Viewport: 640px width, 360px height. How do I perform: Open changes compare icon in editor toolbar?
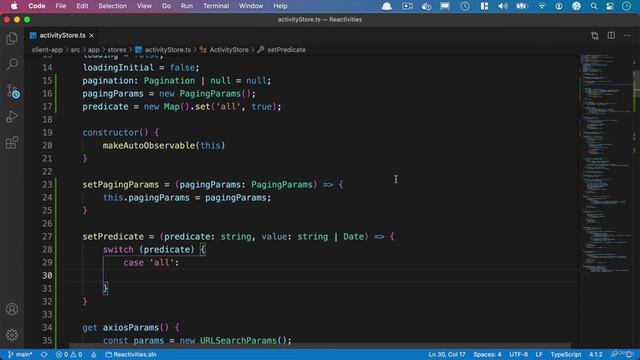click(595, 36)
